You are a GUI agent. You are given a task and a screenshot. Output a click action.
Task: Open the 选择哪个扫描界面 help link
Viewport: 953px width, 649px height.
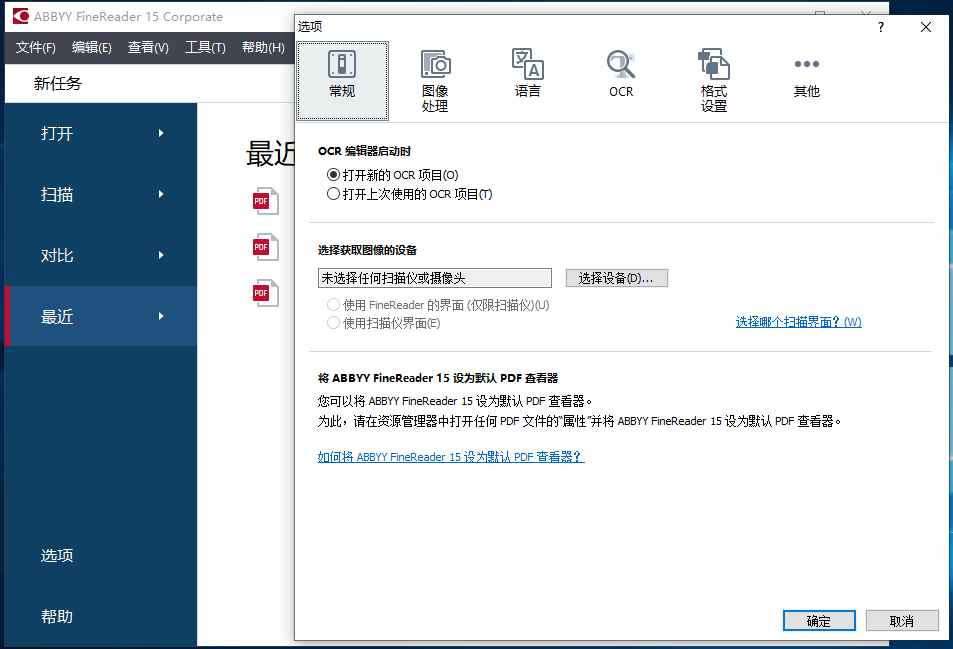[x=797, y=320]
